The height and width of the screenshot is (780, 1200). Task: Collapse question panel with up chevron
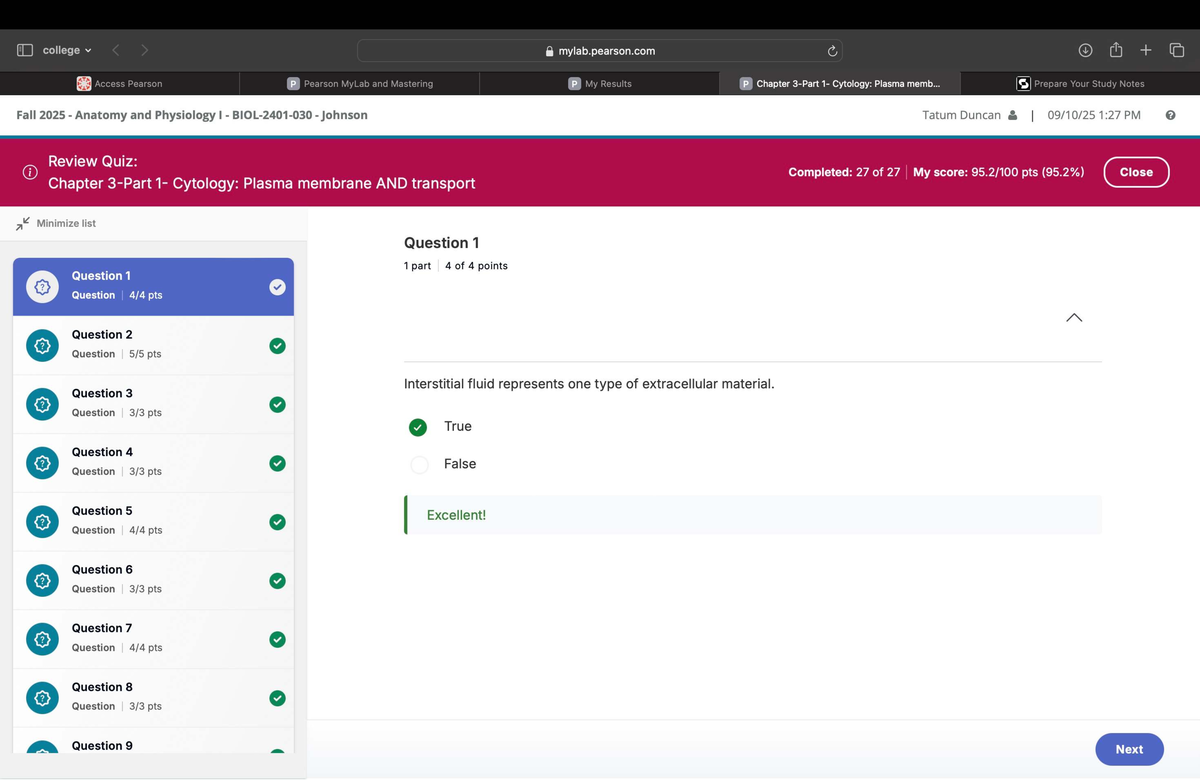click(1073, 318)
